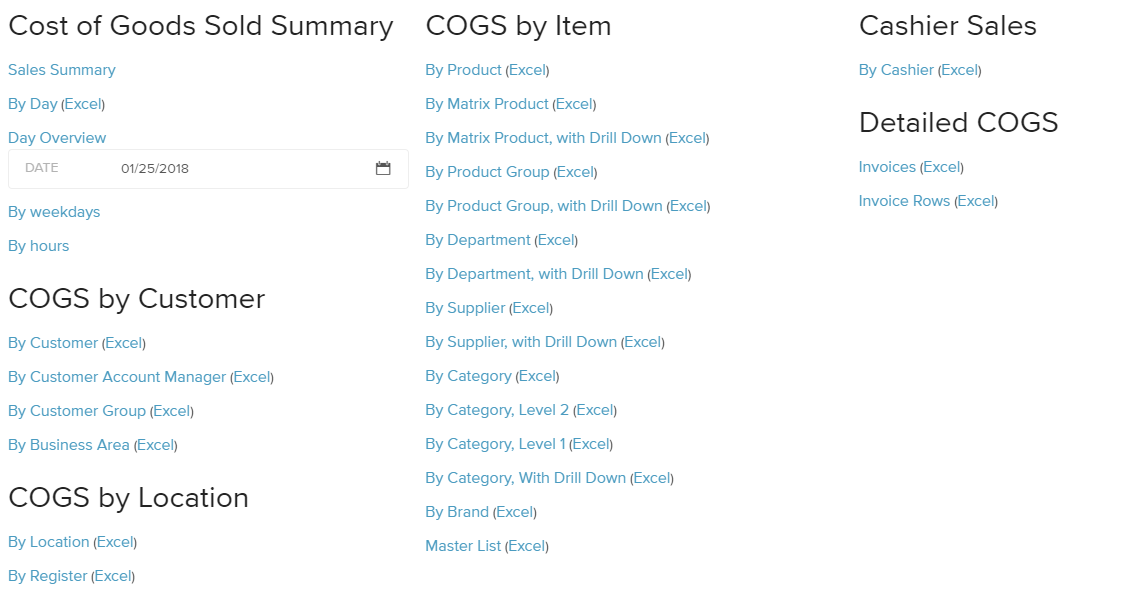The image size is (1123, 594).
Task: Open By Matrix Product, with Drill Down
Action: [x=544, y=138]
